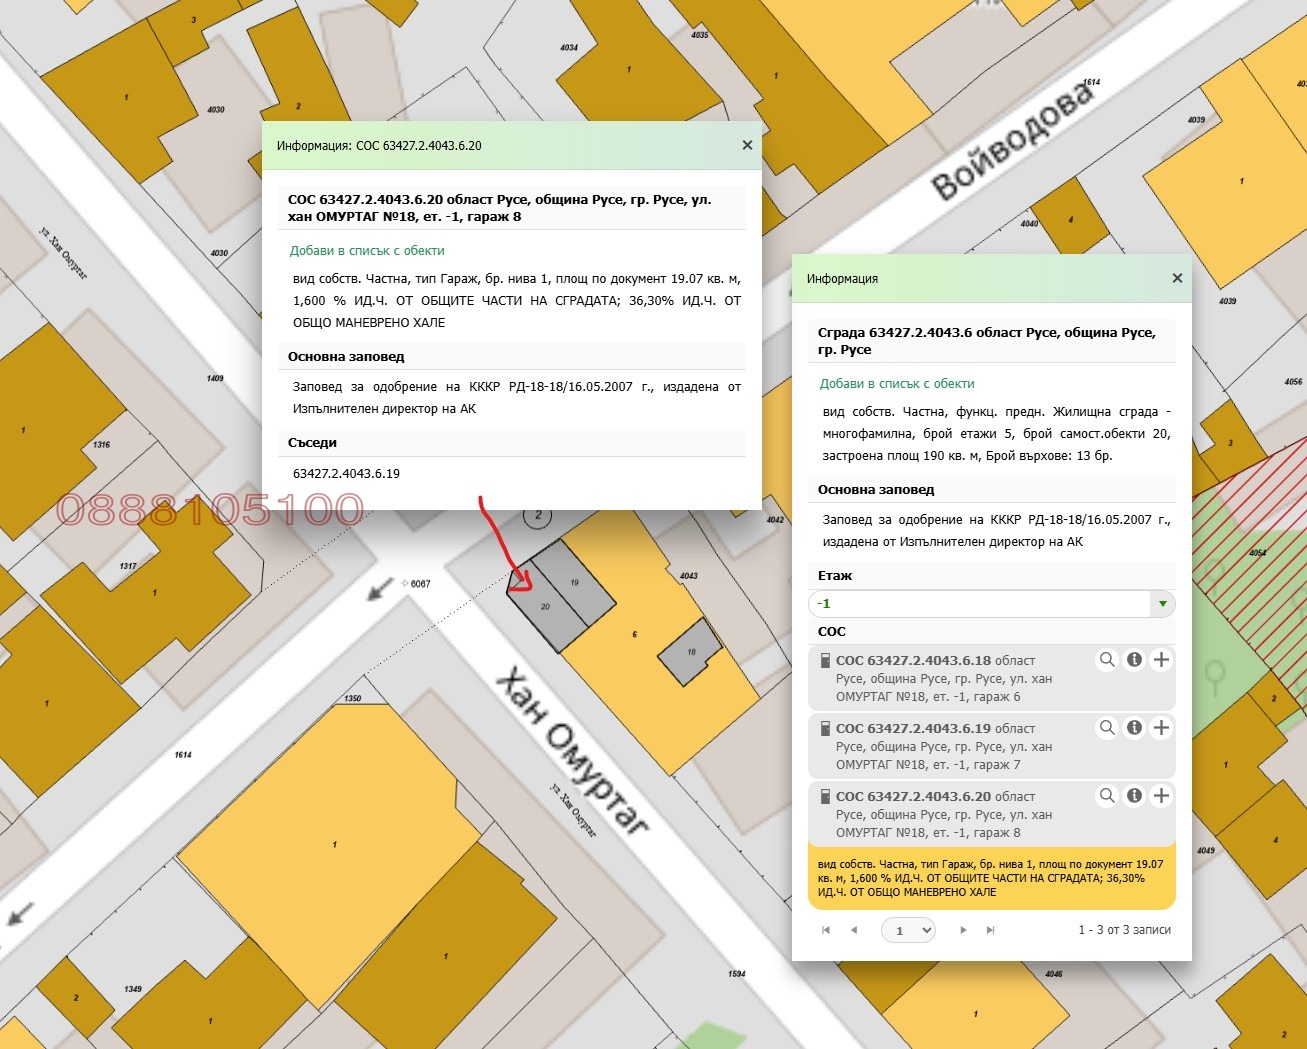The width and height of the screenshot is (1307, 1049).
Task: Click gray unit 18 on the map
Action: click(689, 651)
